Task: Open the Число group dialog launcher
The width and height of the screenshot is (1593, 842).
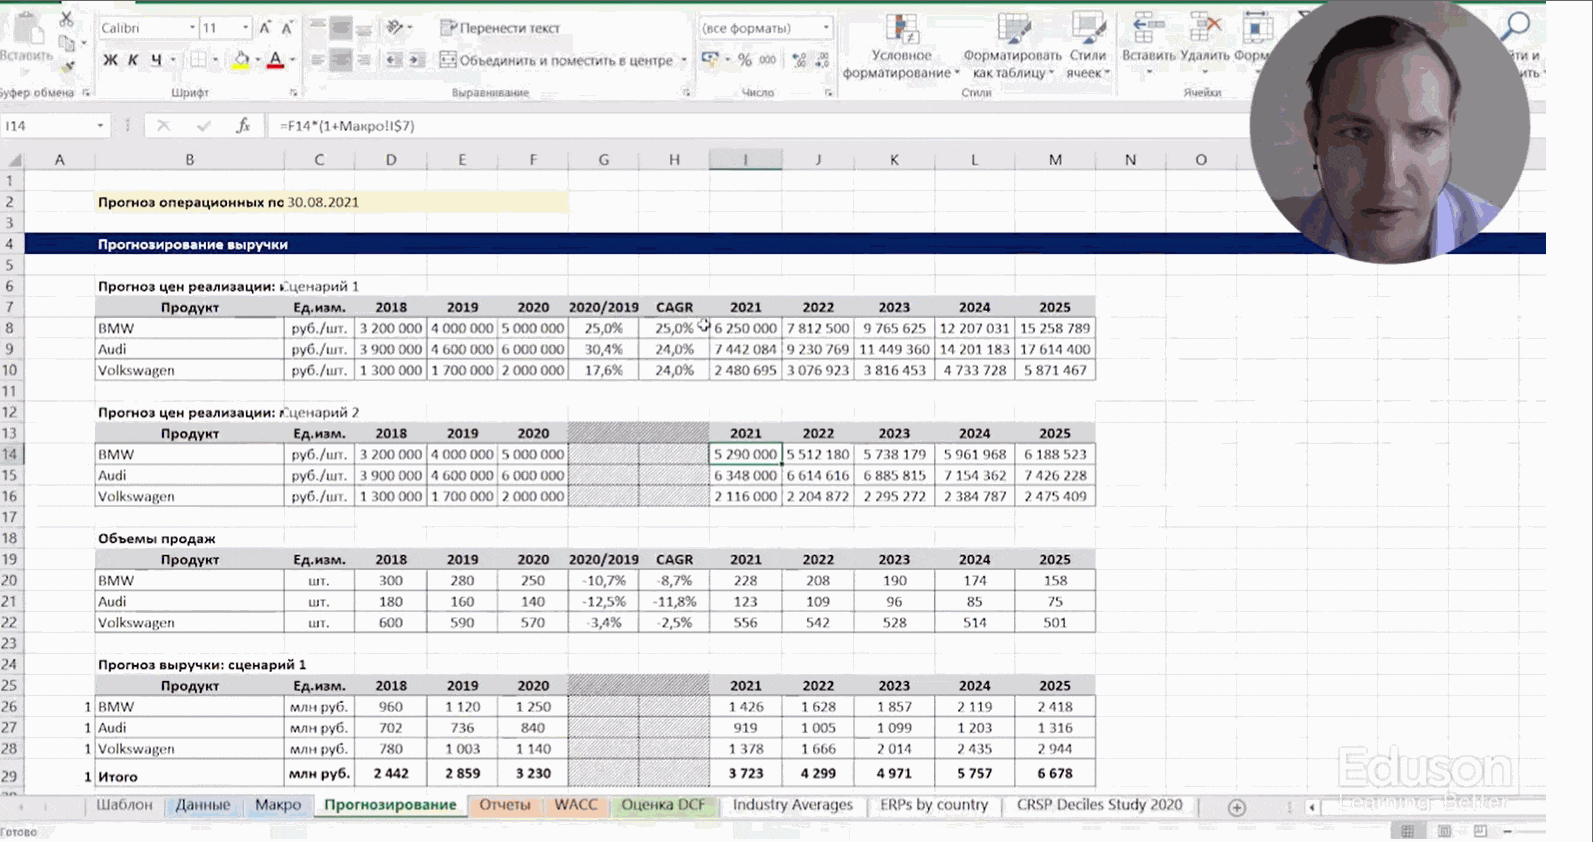Action: [x=829, y=93]
